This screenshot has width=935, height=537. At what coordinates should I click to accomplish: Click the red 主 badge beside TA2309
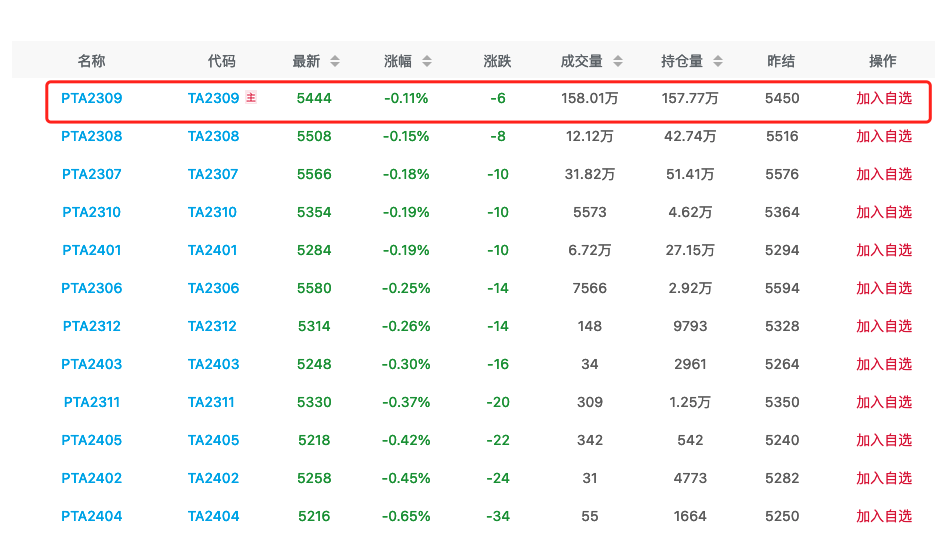(x=251, y=98)
